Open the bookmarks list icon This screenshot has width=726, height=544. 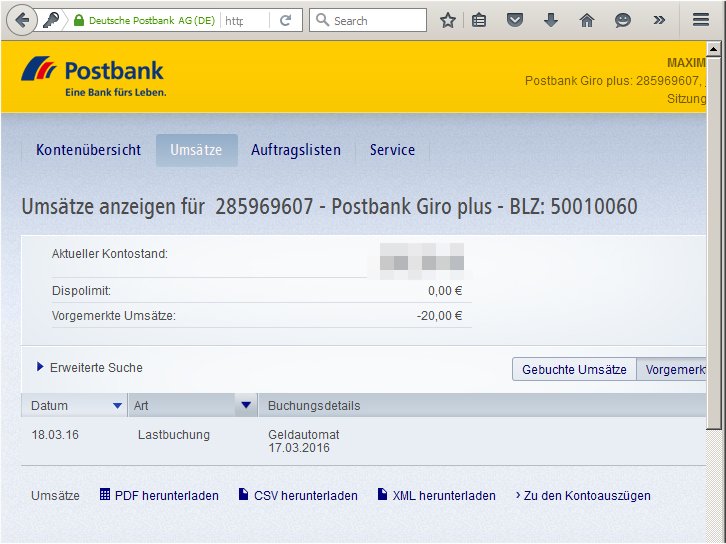tap(479, 20)
